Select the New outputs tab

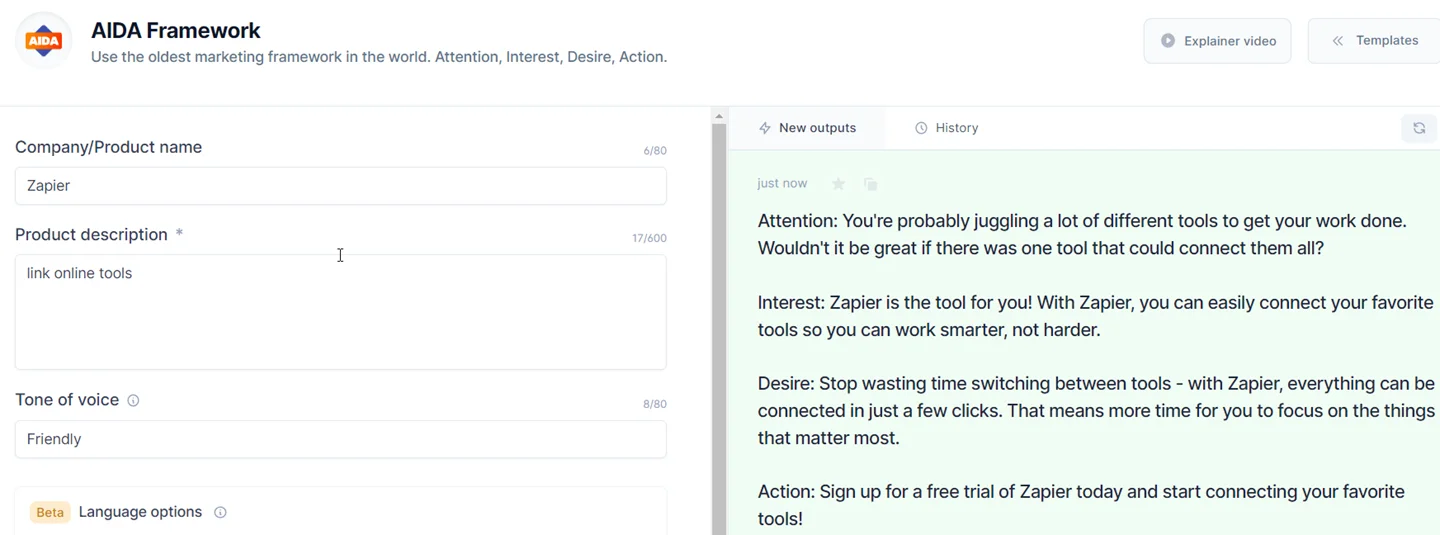[x=807, y=128]
